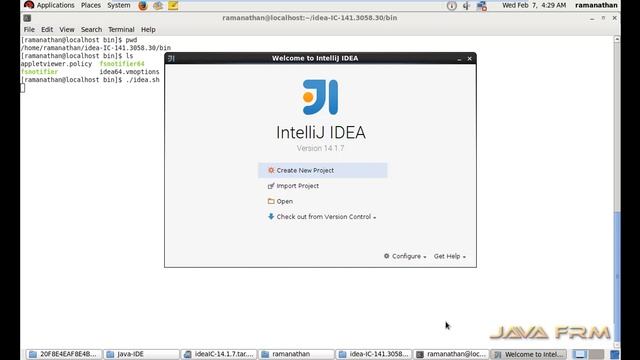Viewport: 640px width, 360px height.
Task: Open the System menu in top panel
Action: (119, 5)
